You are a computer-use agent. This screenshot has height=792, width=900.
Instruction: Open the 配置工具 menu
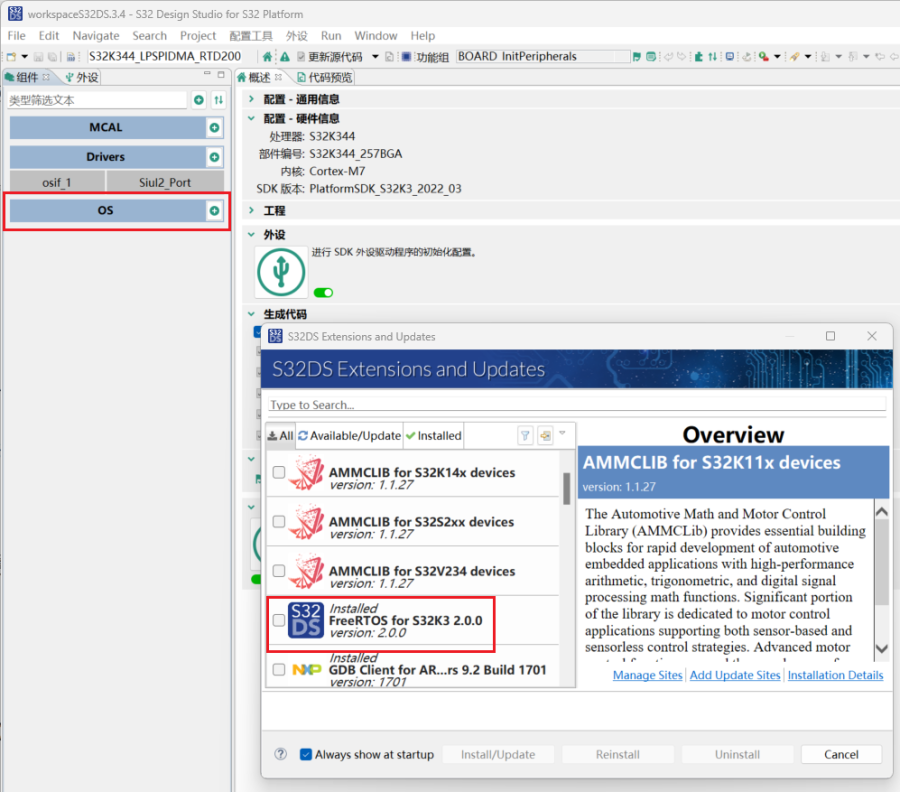tap(251, 36)
